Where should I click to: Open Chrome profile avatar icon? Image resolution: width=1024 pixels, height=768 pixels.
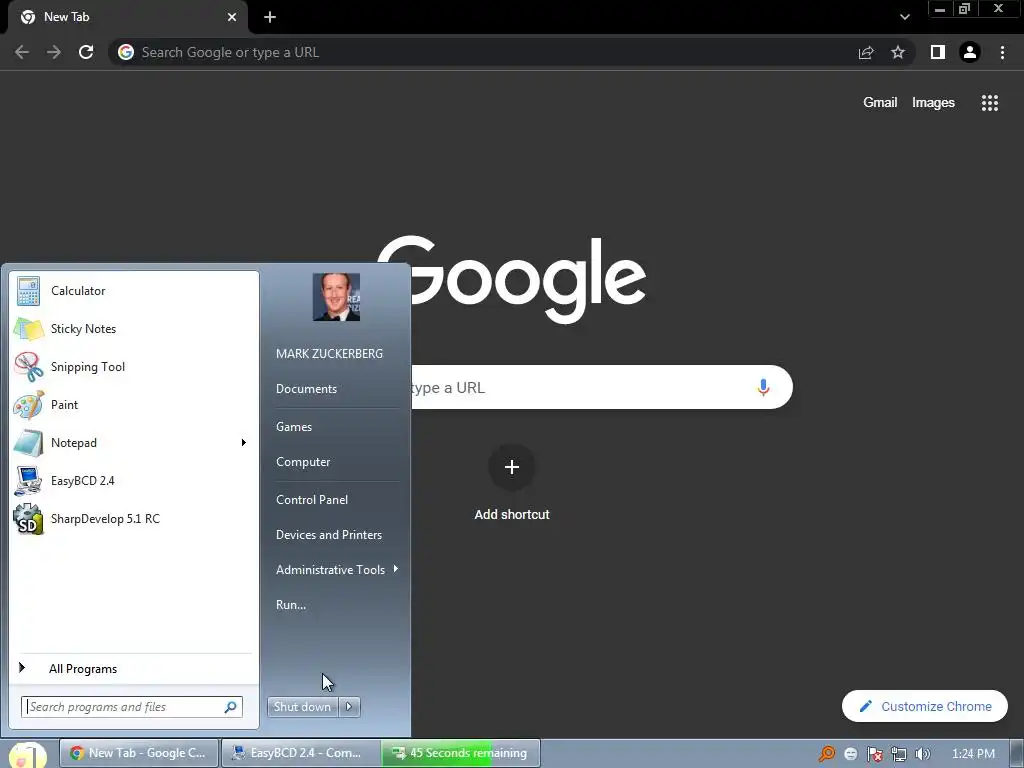(970, 52)
